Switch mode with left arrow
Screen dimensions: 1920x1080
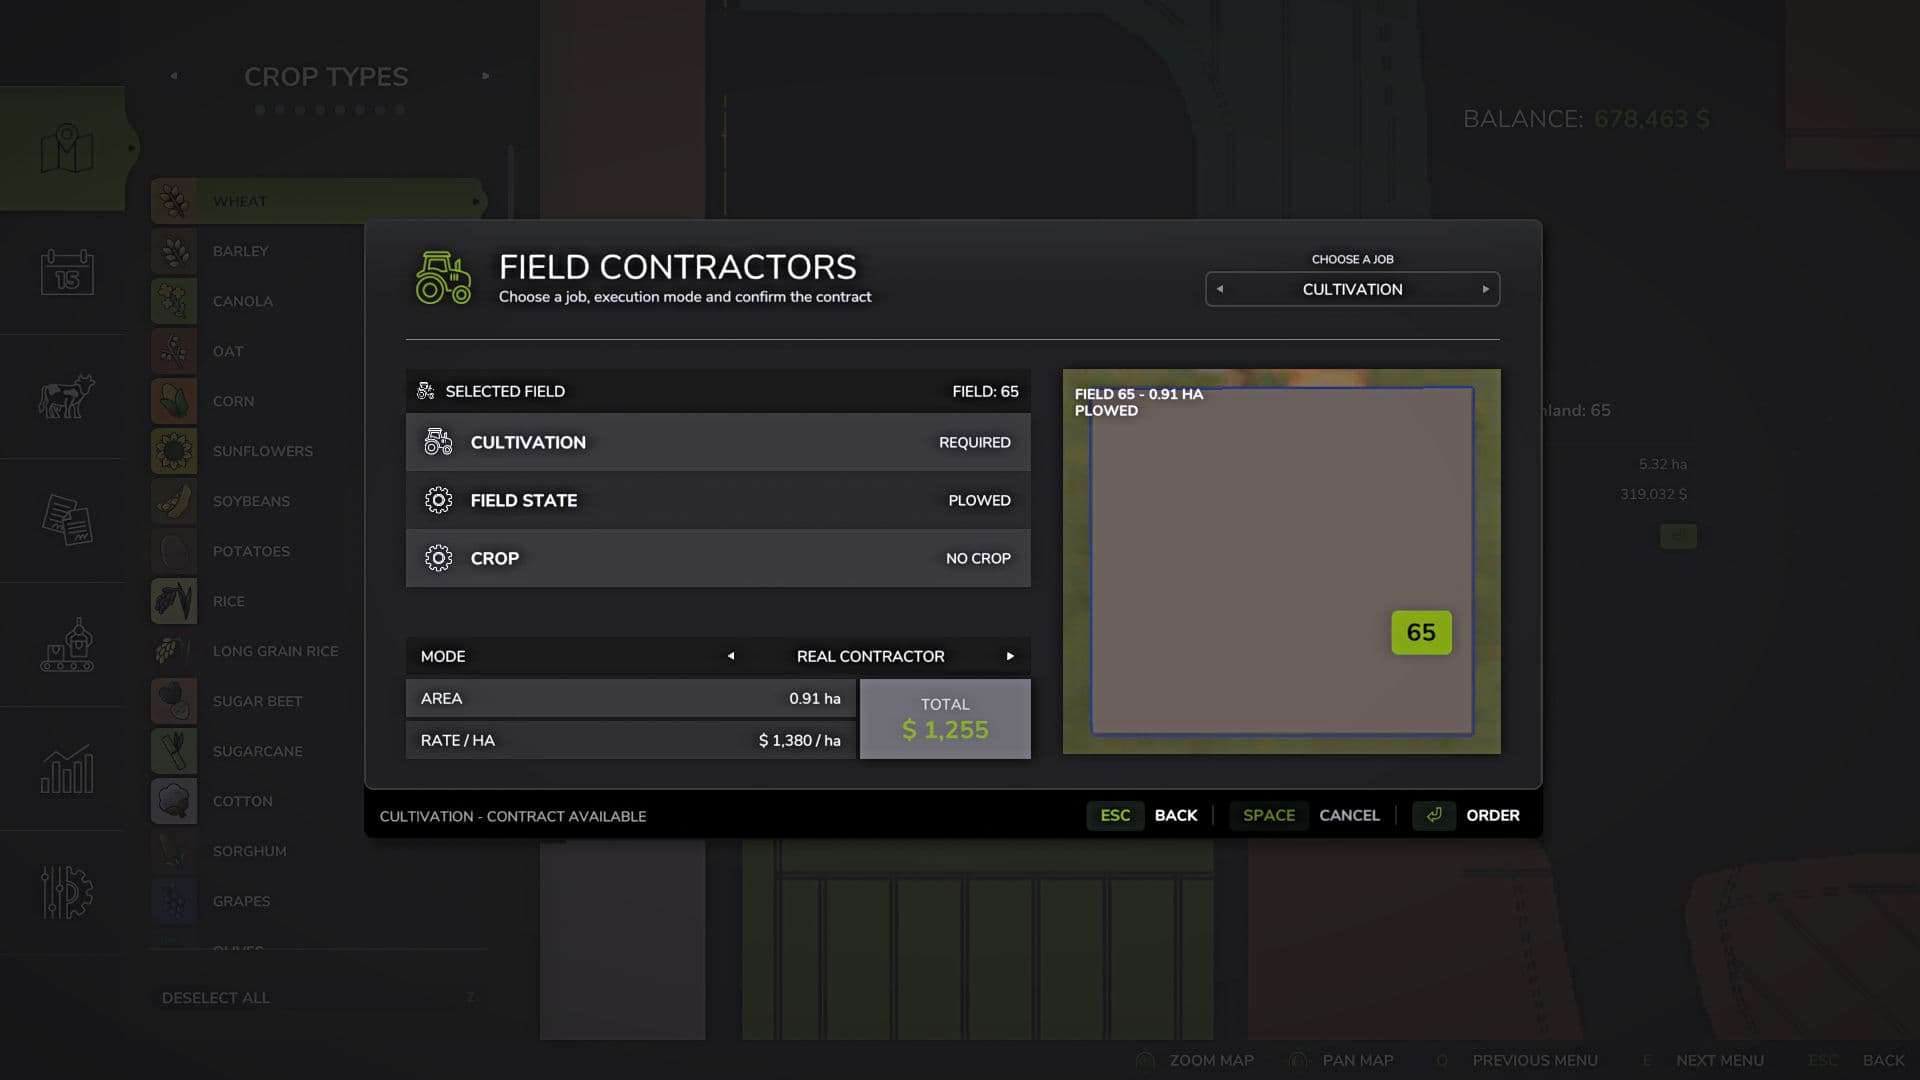click(x=731, y=656)
